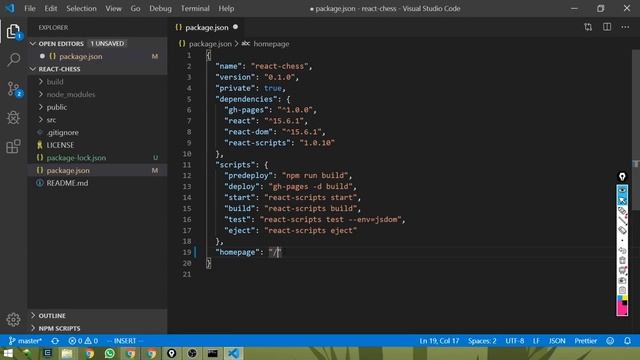The height and width of the screenshot is (360, 640).
Task: Expand the public folder
Action: click(57, 107)
